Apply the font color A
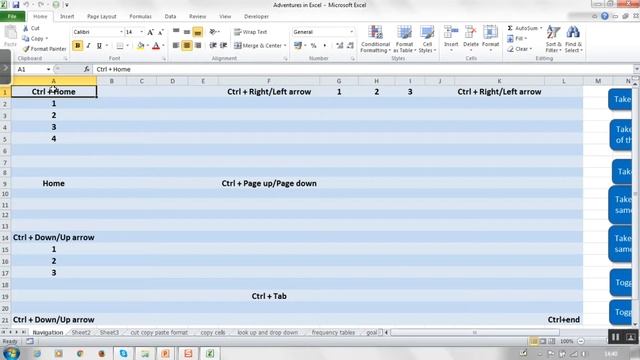This screenshot has width=640, height=360. pyautogui.click(x=156, y=46)
